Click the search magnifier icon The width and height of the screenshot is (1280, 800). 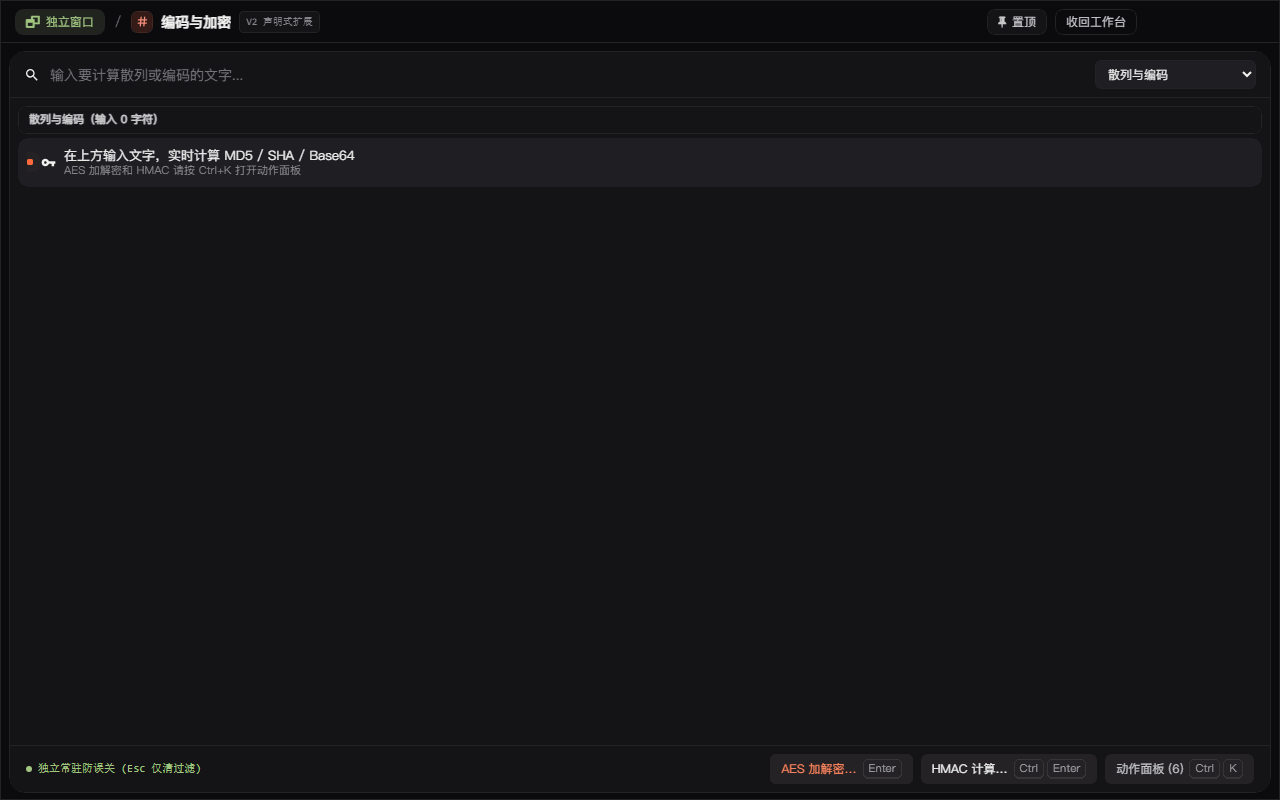pos(32,75)
